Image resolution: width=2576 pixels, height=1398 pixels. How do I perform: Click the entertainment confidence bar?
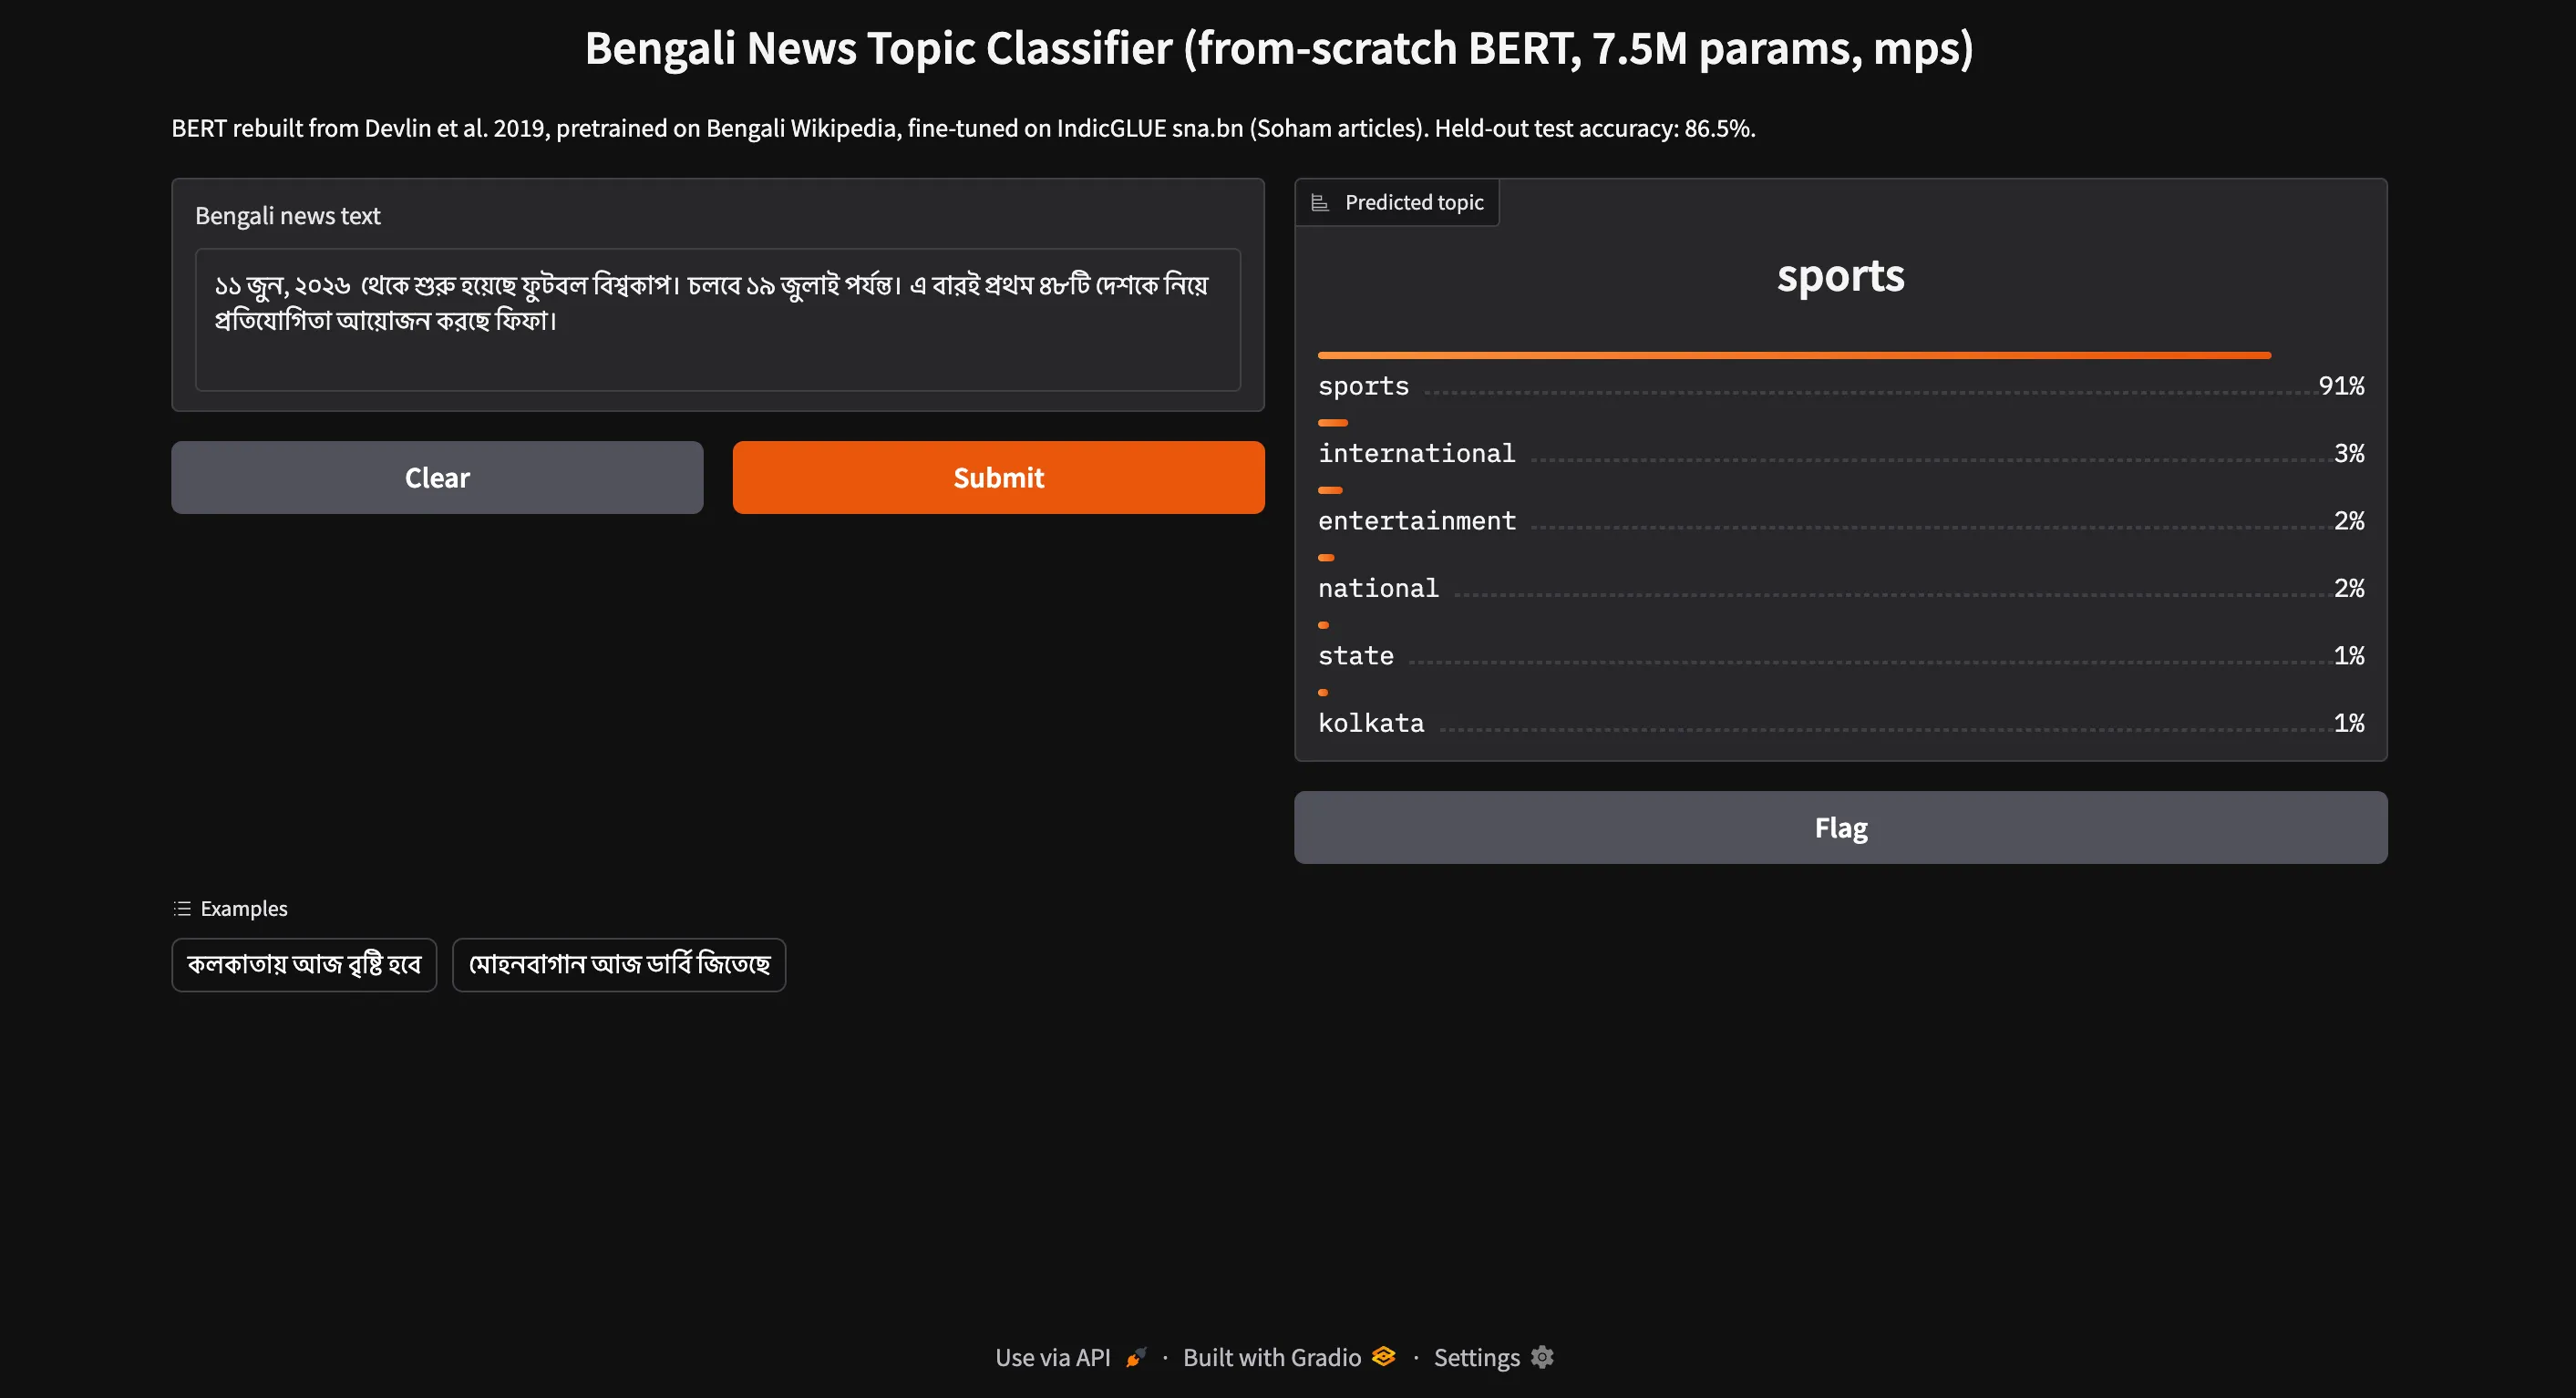click(x=1330, y=490)
